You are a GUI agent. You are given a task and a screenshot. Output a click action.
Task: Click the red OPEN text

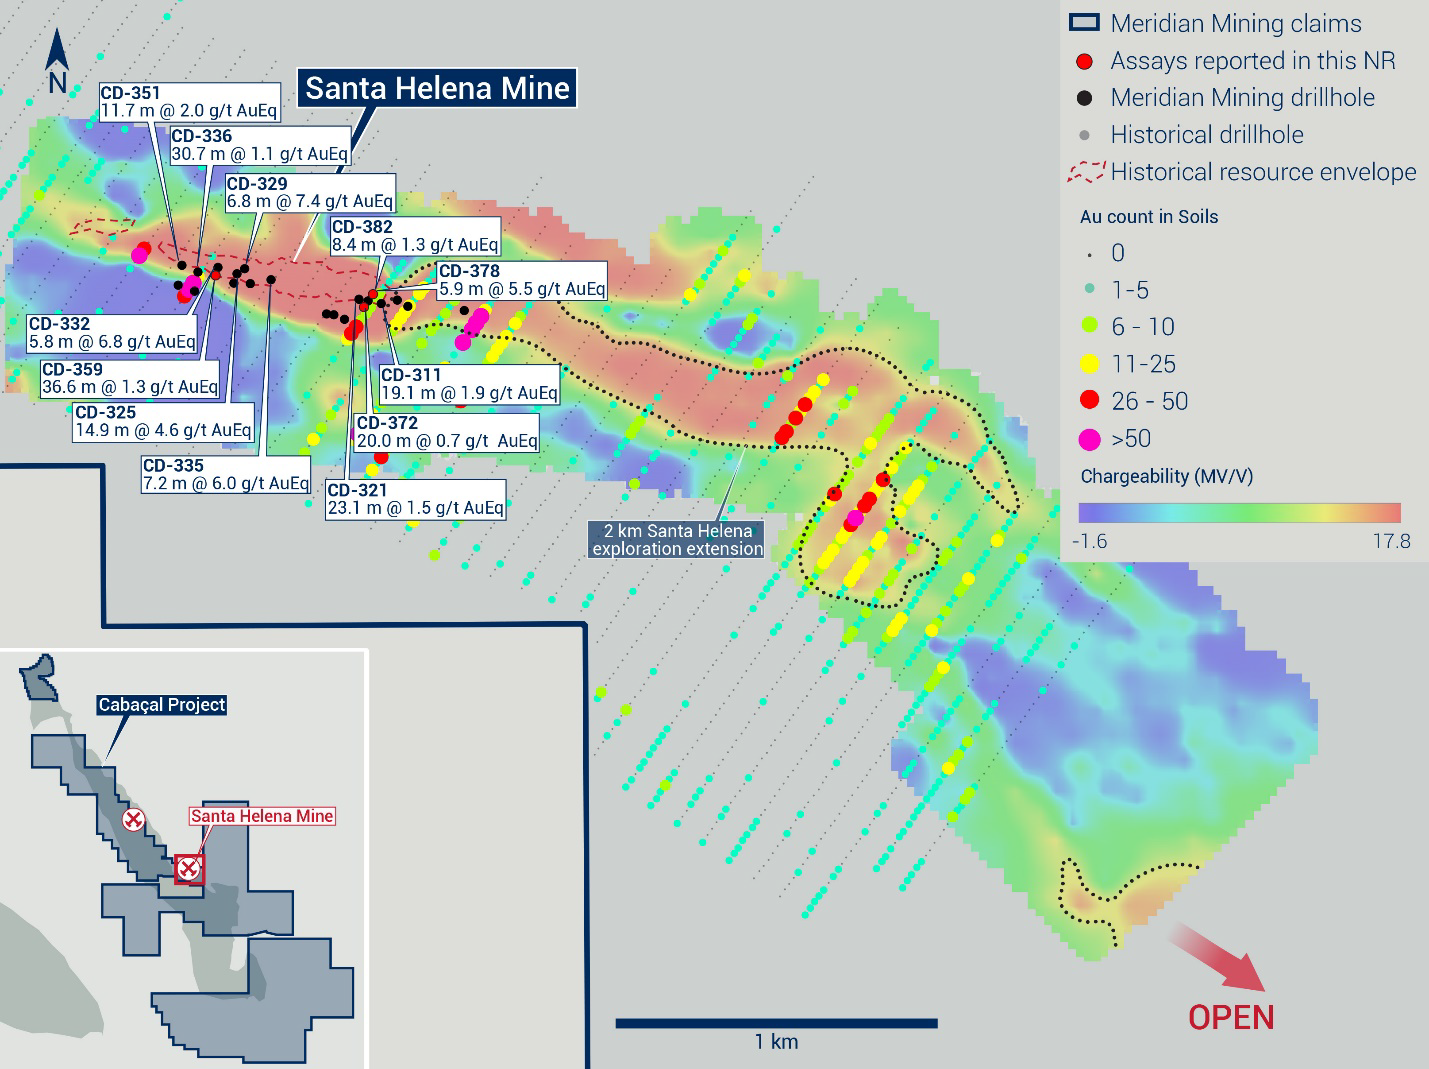pyautogui.click(x=1231, y=1018)
